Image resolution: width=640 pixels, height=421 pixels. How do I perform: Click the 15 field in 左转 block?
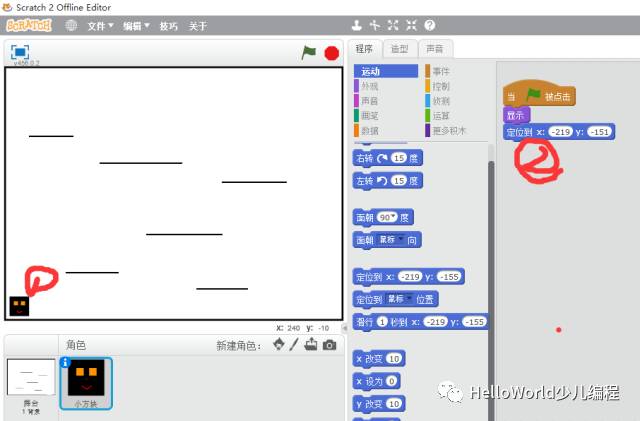pyautogui.click(x=399, y=180)
